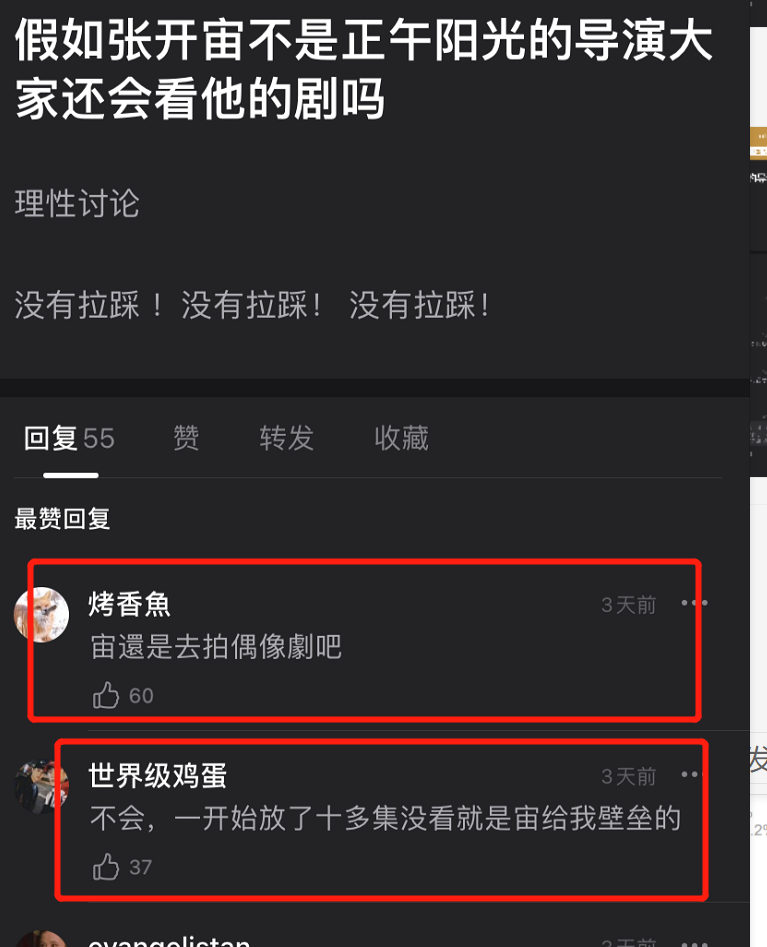The image size is (767, 947).
Task: Select the comment text 宙還是去拍偶像劇吧
Action: (x=216, y=647)
